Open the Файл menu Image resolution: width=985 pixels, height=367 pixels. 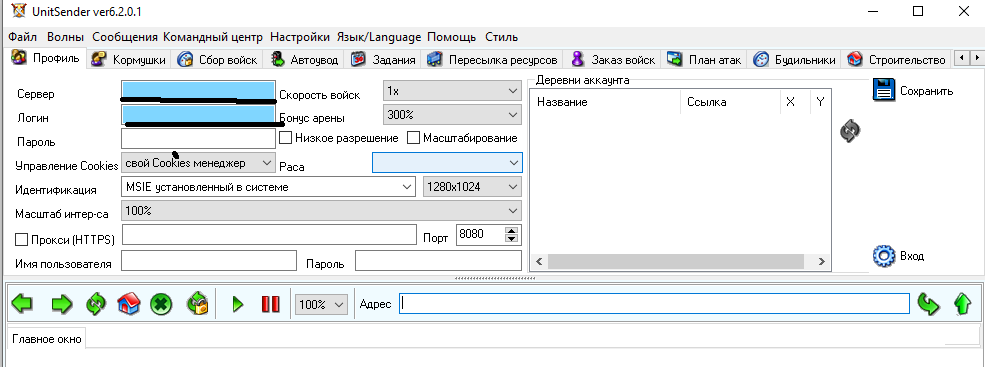coord(23,37)
